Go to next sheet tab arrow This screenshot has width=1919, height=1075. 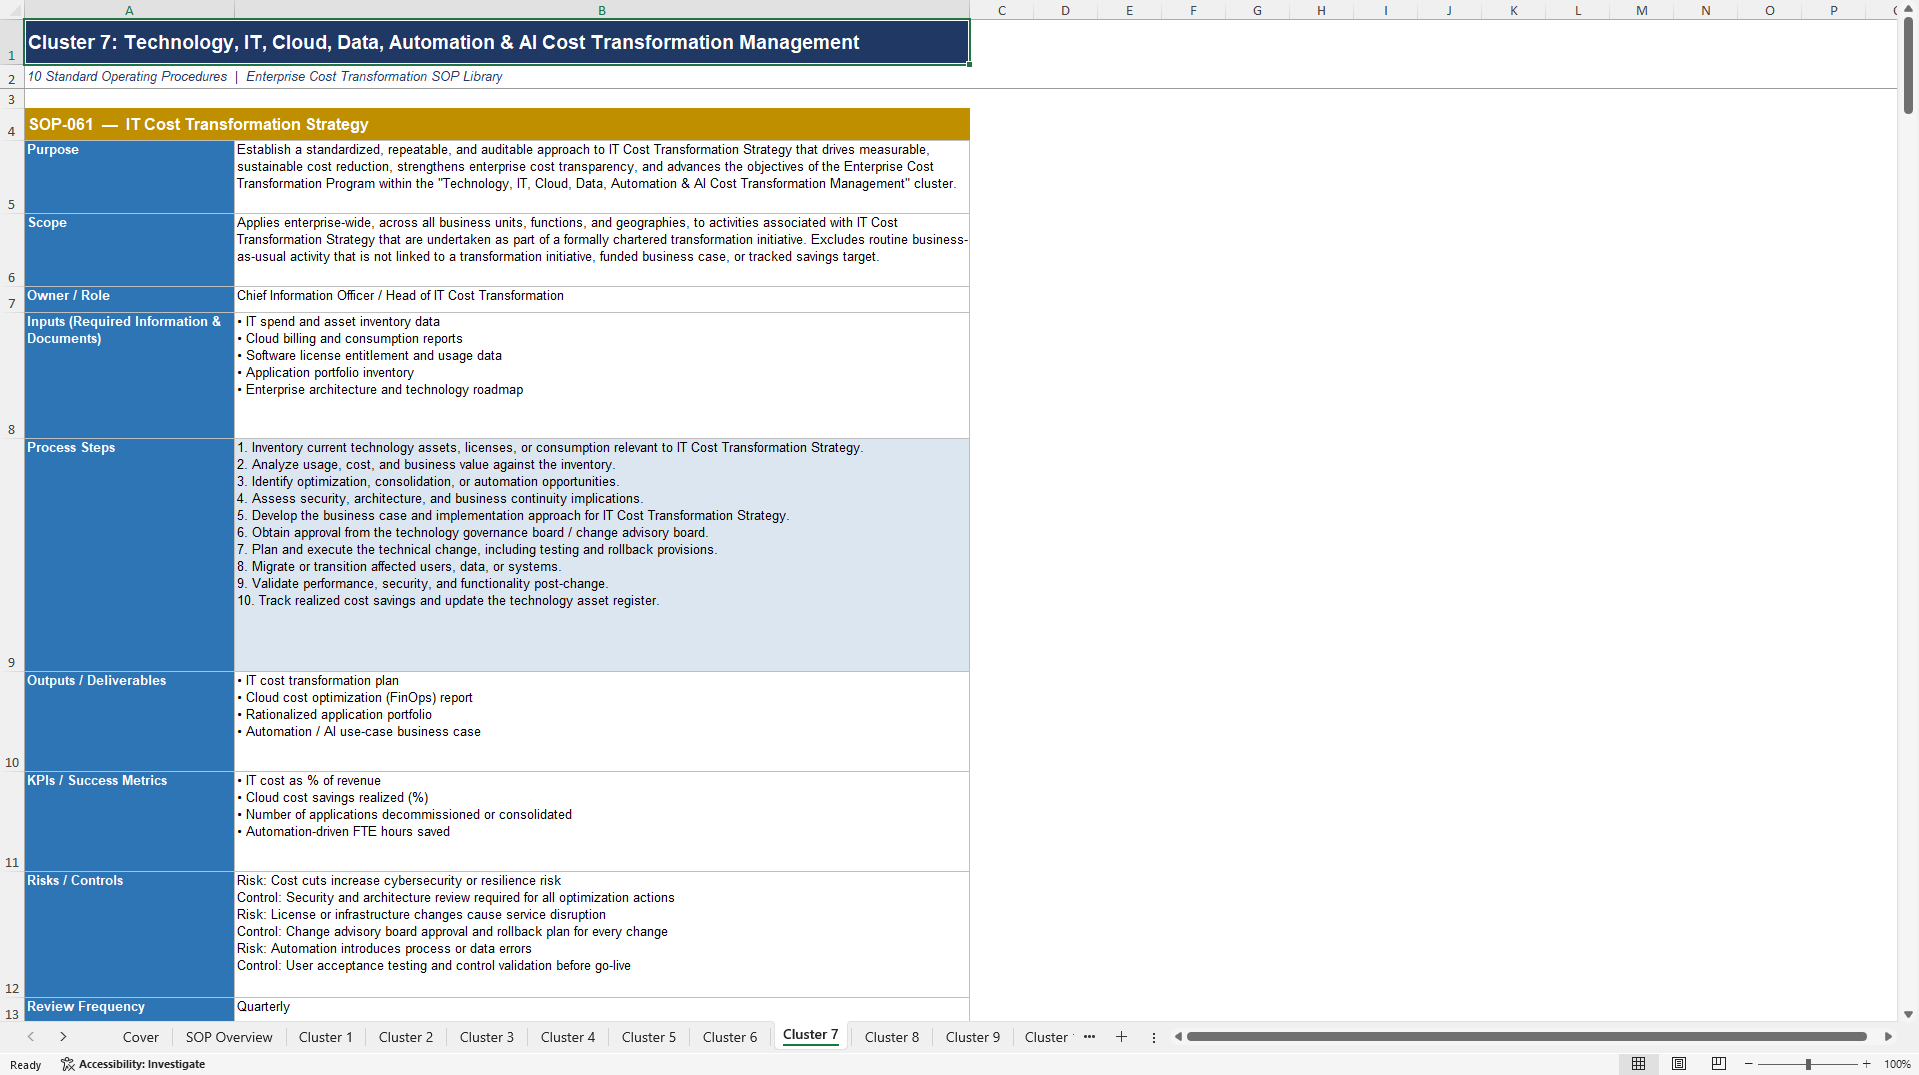tap(63, 1037)
